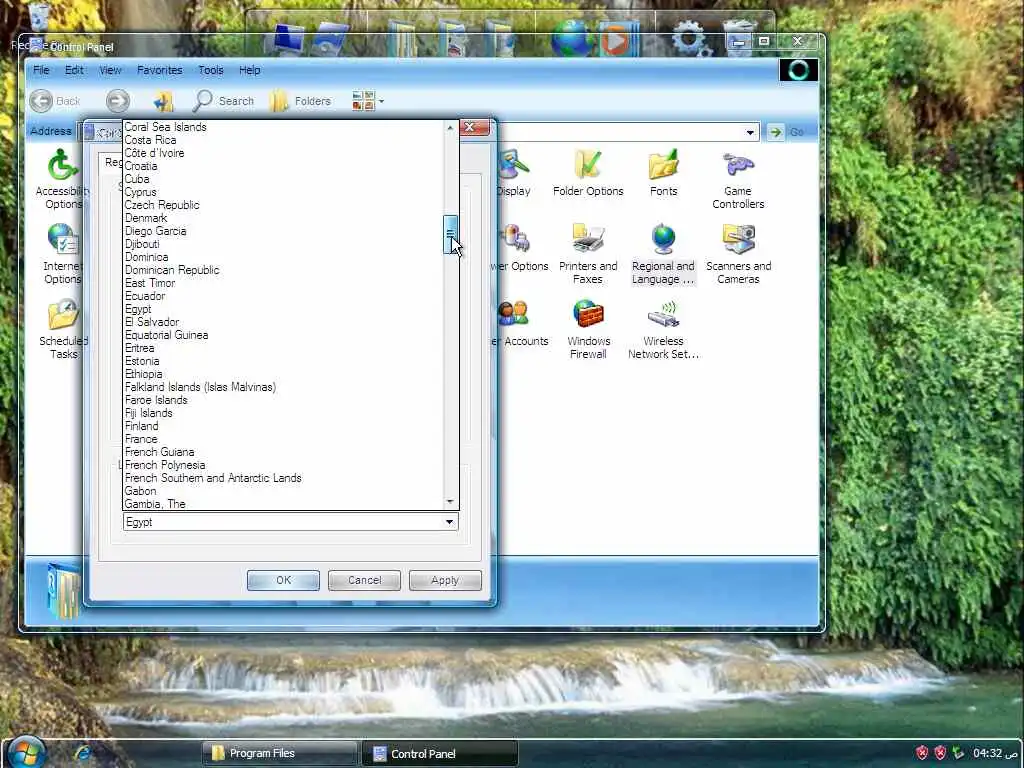This screenshot has width=1024, height=768.
Task: Open the Help menu
Action: [x=249, y=70]
